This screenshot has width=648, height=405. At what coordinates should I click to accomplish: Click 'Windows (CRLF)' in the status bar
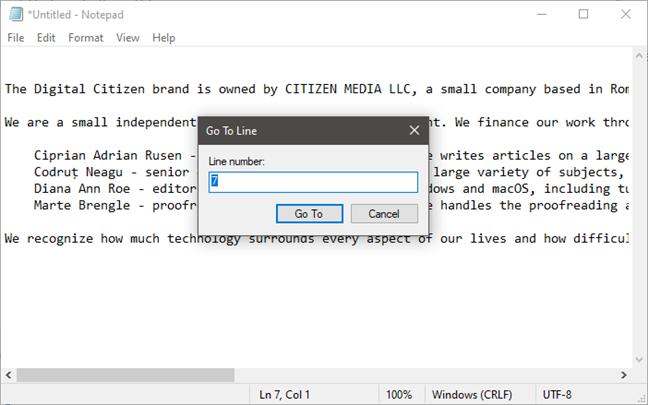472,395
